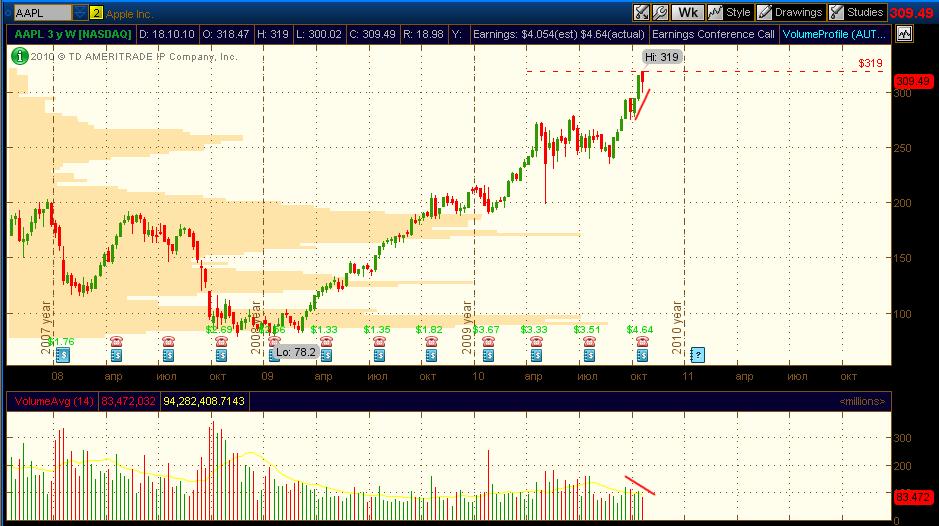Viewport: 939px width, 526px height.
Task: Click the chart mode icon right of VolumeProfile
Action: [904, 34]
